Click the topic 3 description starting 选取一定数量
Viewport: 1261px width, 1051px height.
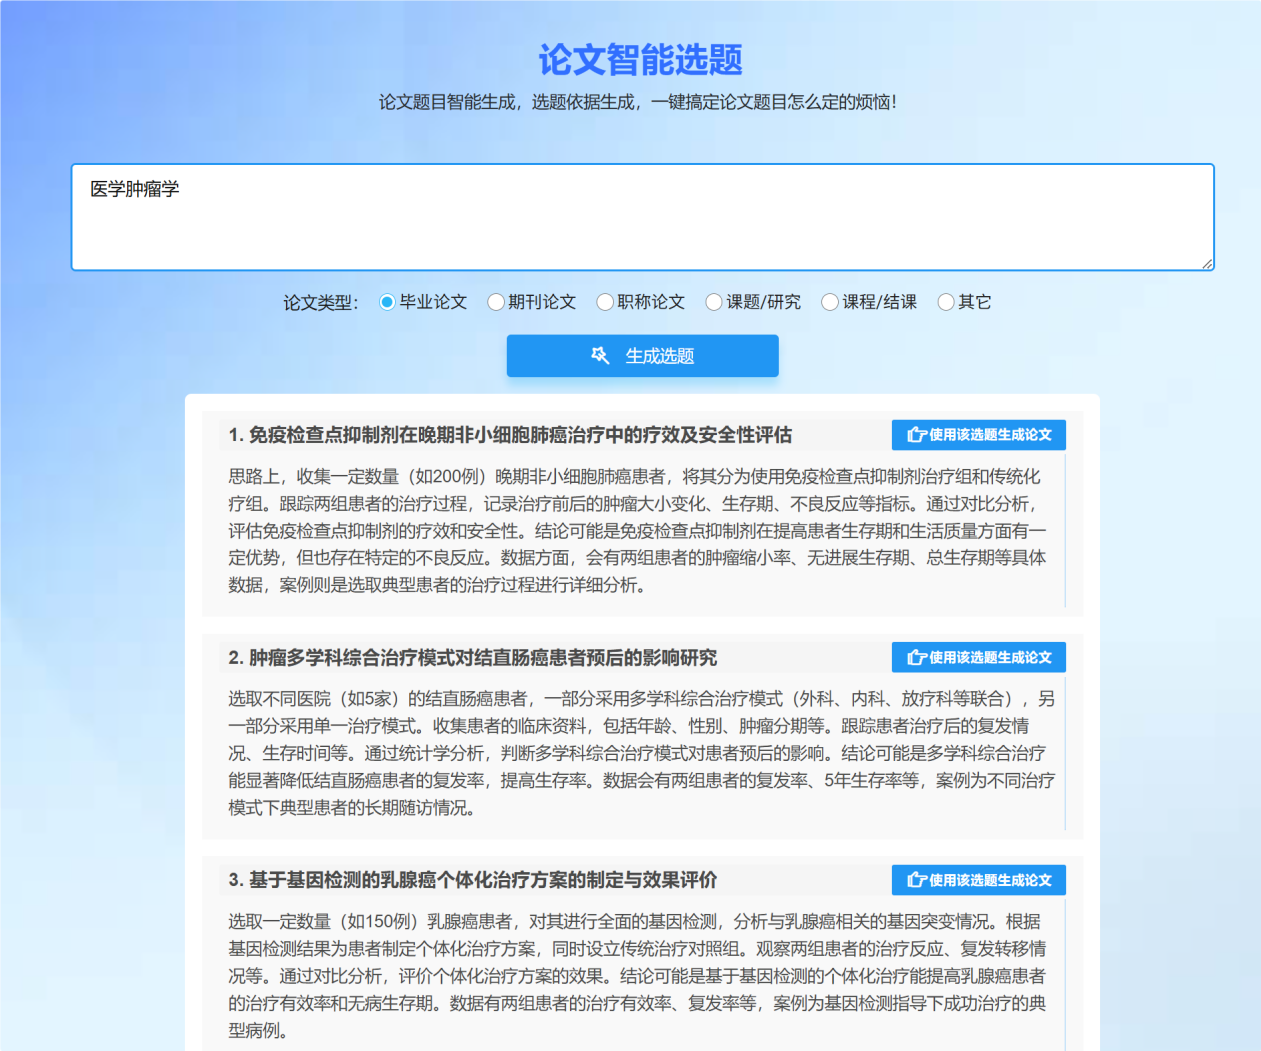pyautogui.click(x=638, y=976)
